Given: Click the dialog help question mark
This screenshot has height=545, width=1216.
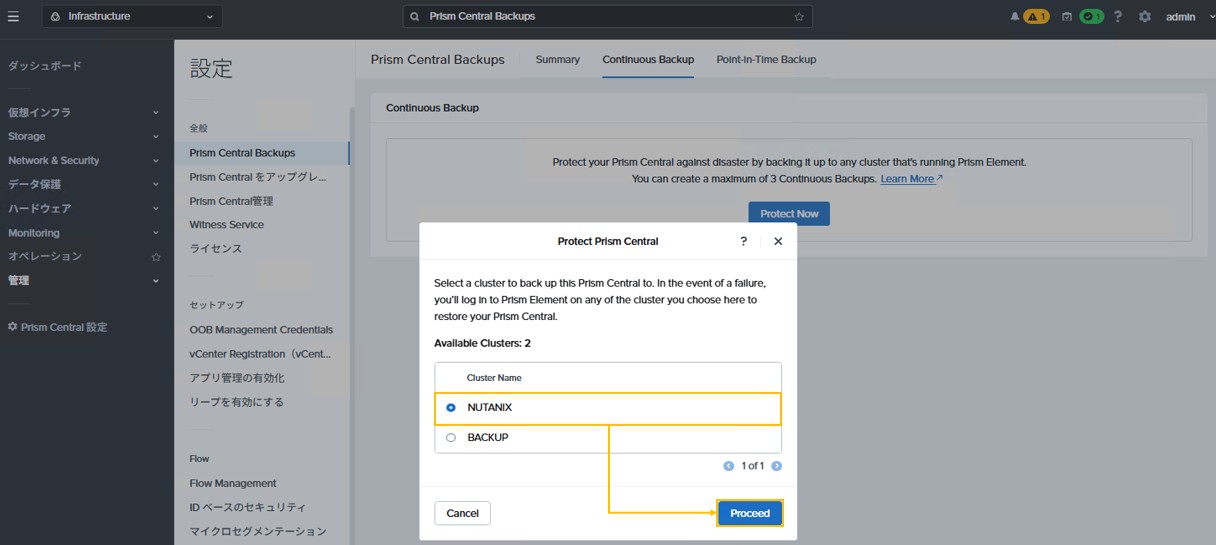Looking at the screenshot, I should click(x=743, y=241).
